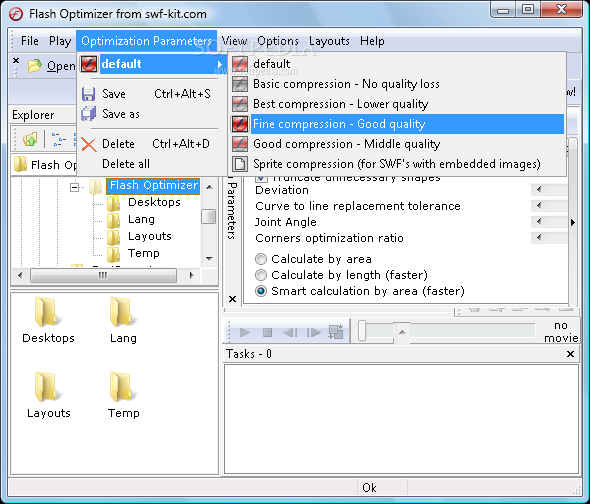Open the Help menu
This screenshot has height=504, width=590.
pyautogui.click(x=372, y=41)
